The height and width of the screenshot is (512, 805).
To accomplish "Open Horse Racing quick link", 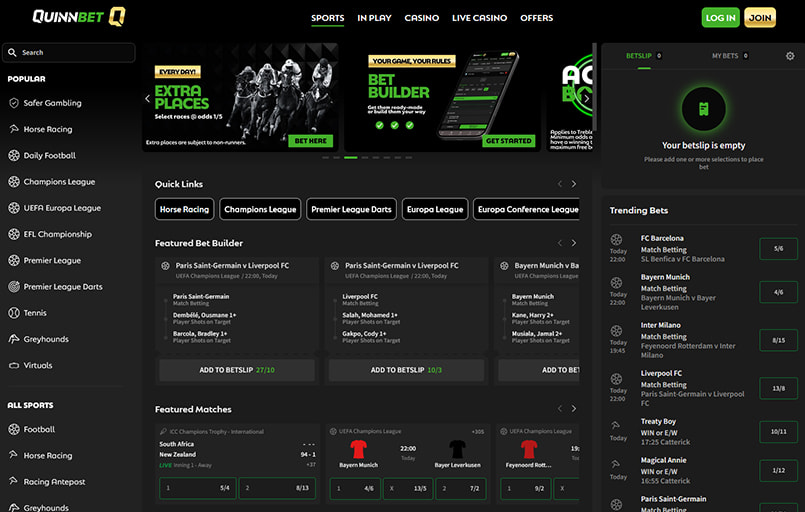I will (184, 210).
